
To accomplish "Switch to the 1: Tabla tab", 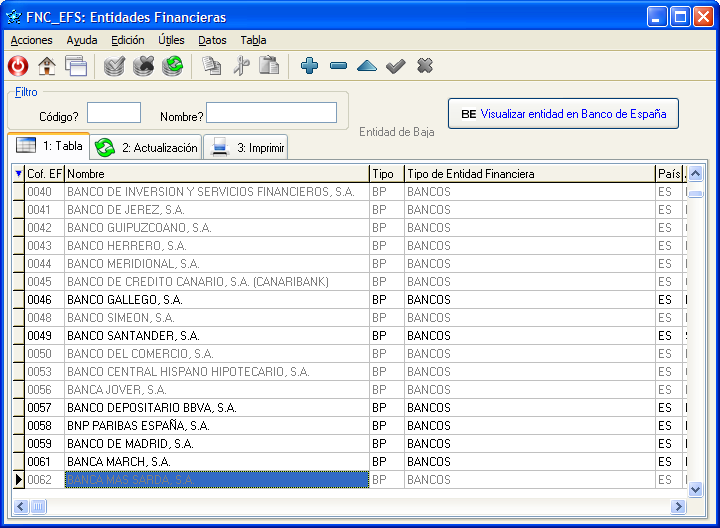I will pos(49,146).
